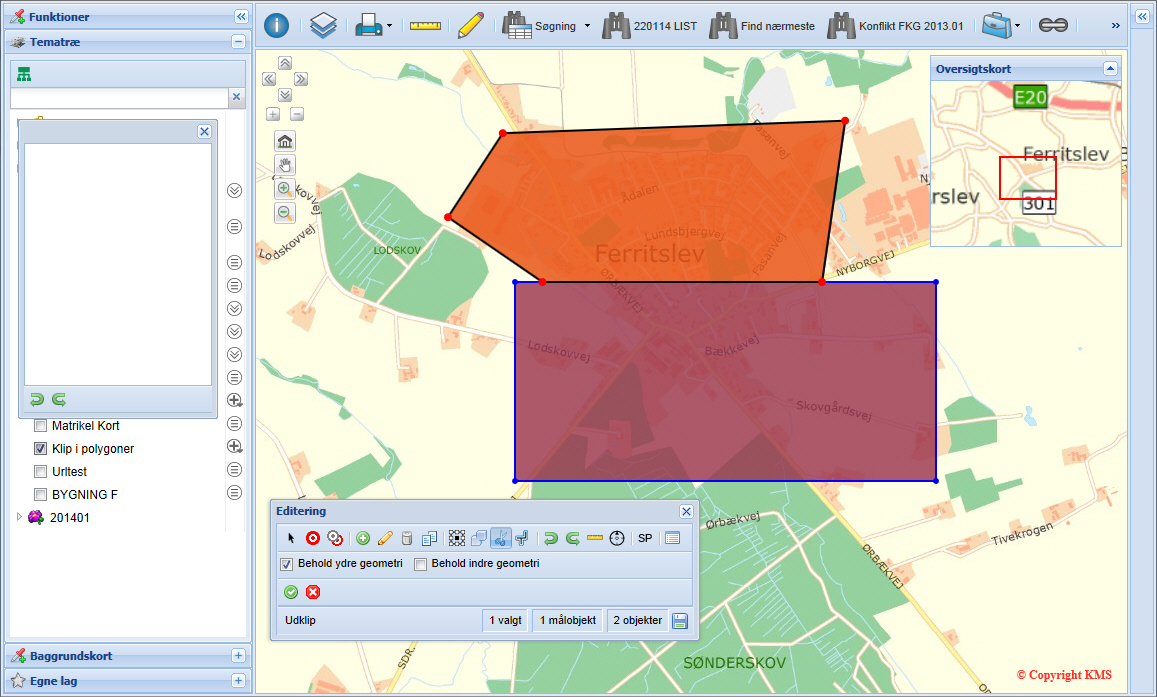Pan map right with the east arrow

pyautogui.click(x=301, y=79)
